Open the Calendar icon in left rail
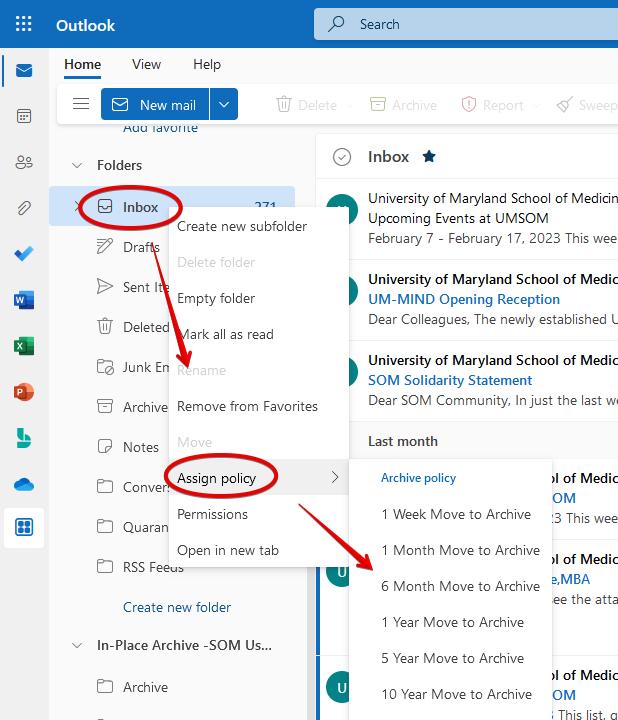Image resolution: width=618 pixels, height=720 pixels. point(24,116)
